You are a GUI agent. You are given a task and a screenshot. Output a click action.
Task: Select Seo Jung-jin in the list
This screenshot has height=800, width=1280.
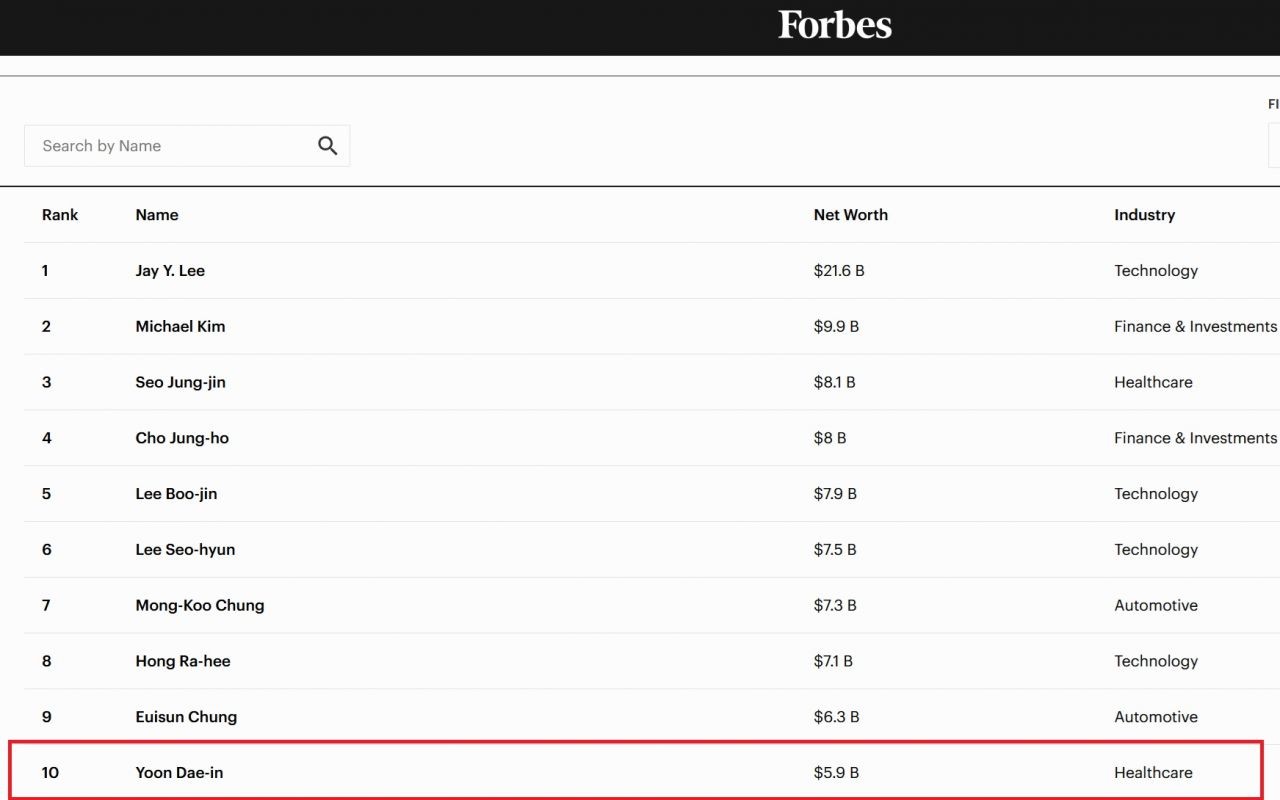click(180, 383)
